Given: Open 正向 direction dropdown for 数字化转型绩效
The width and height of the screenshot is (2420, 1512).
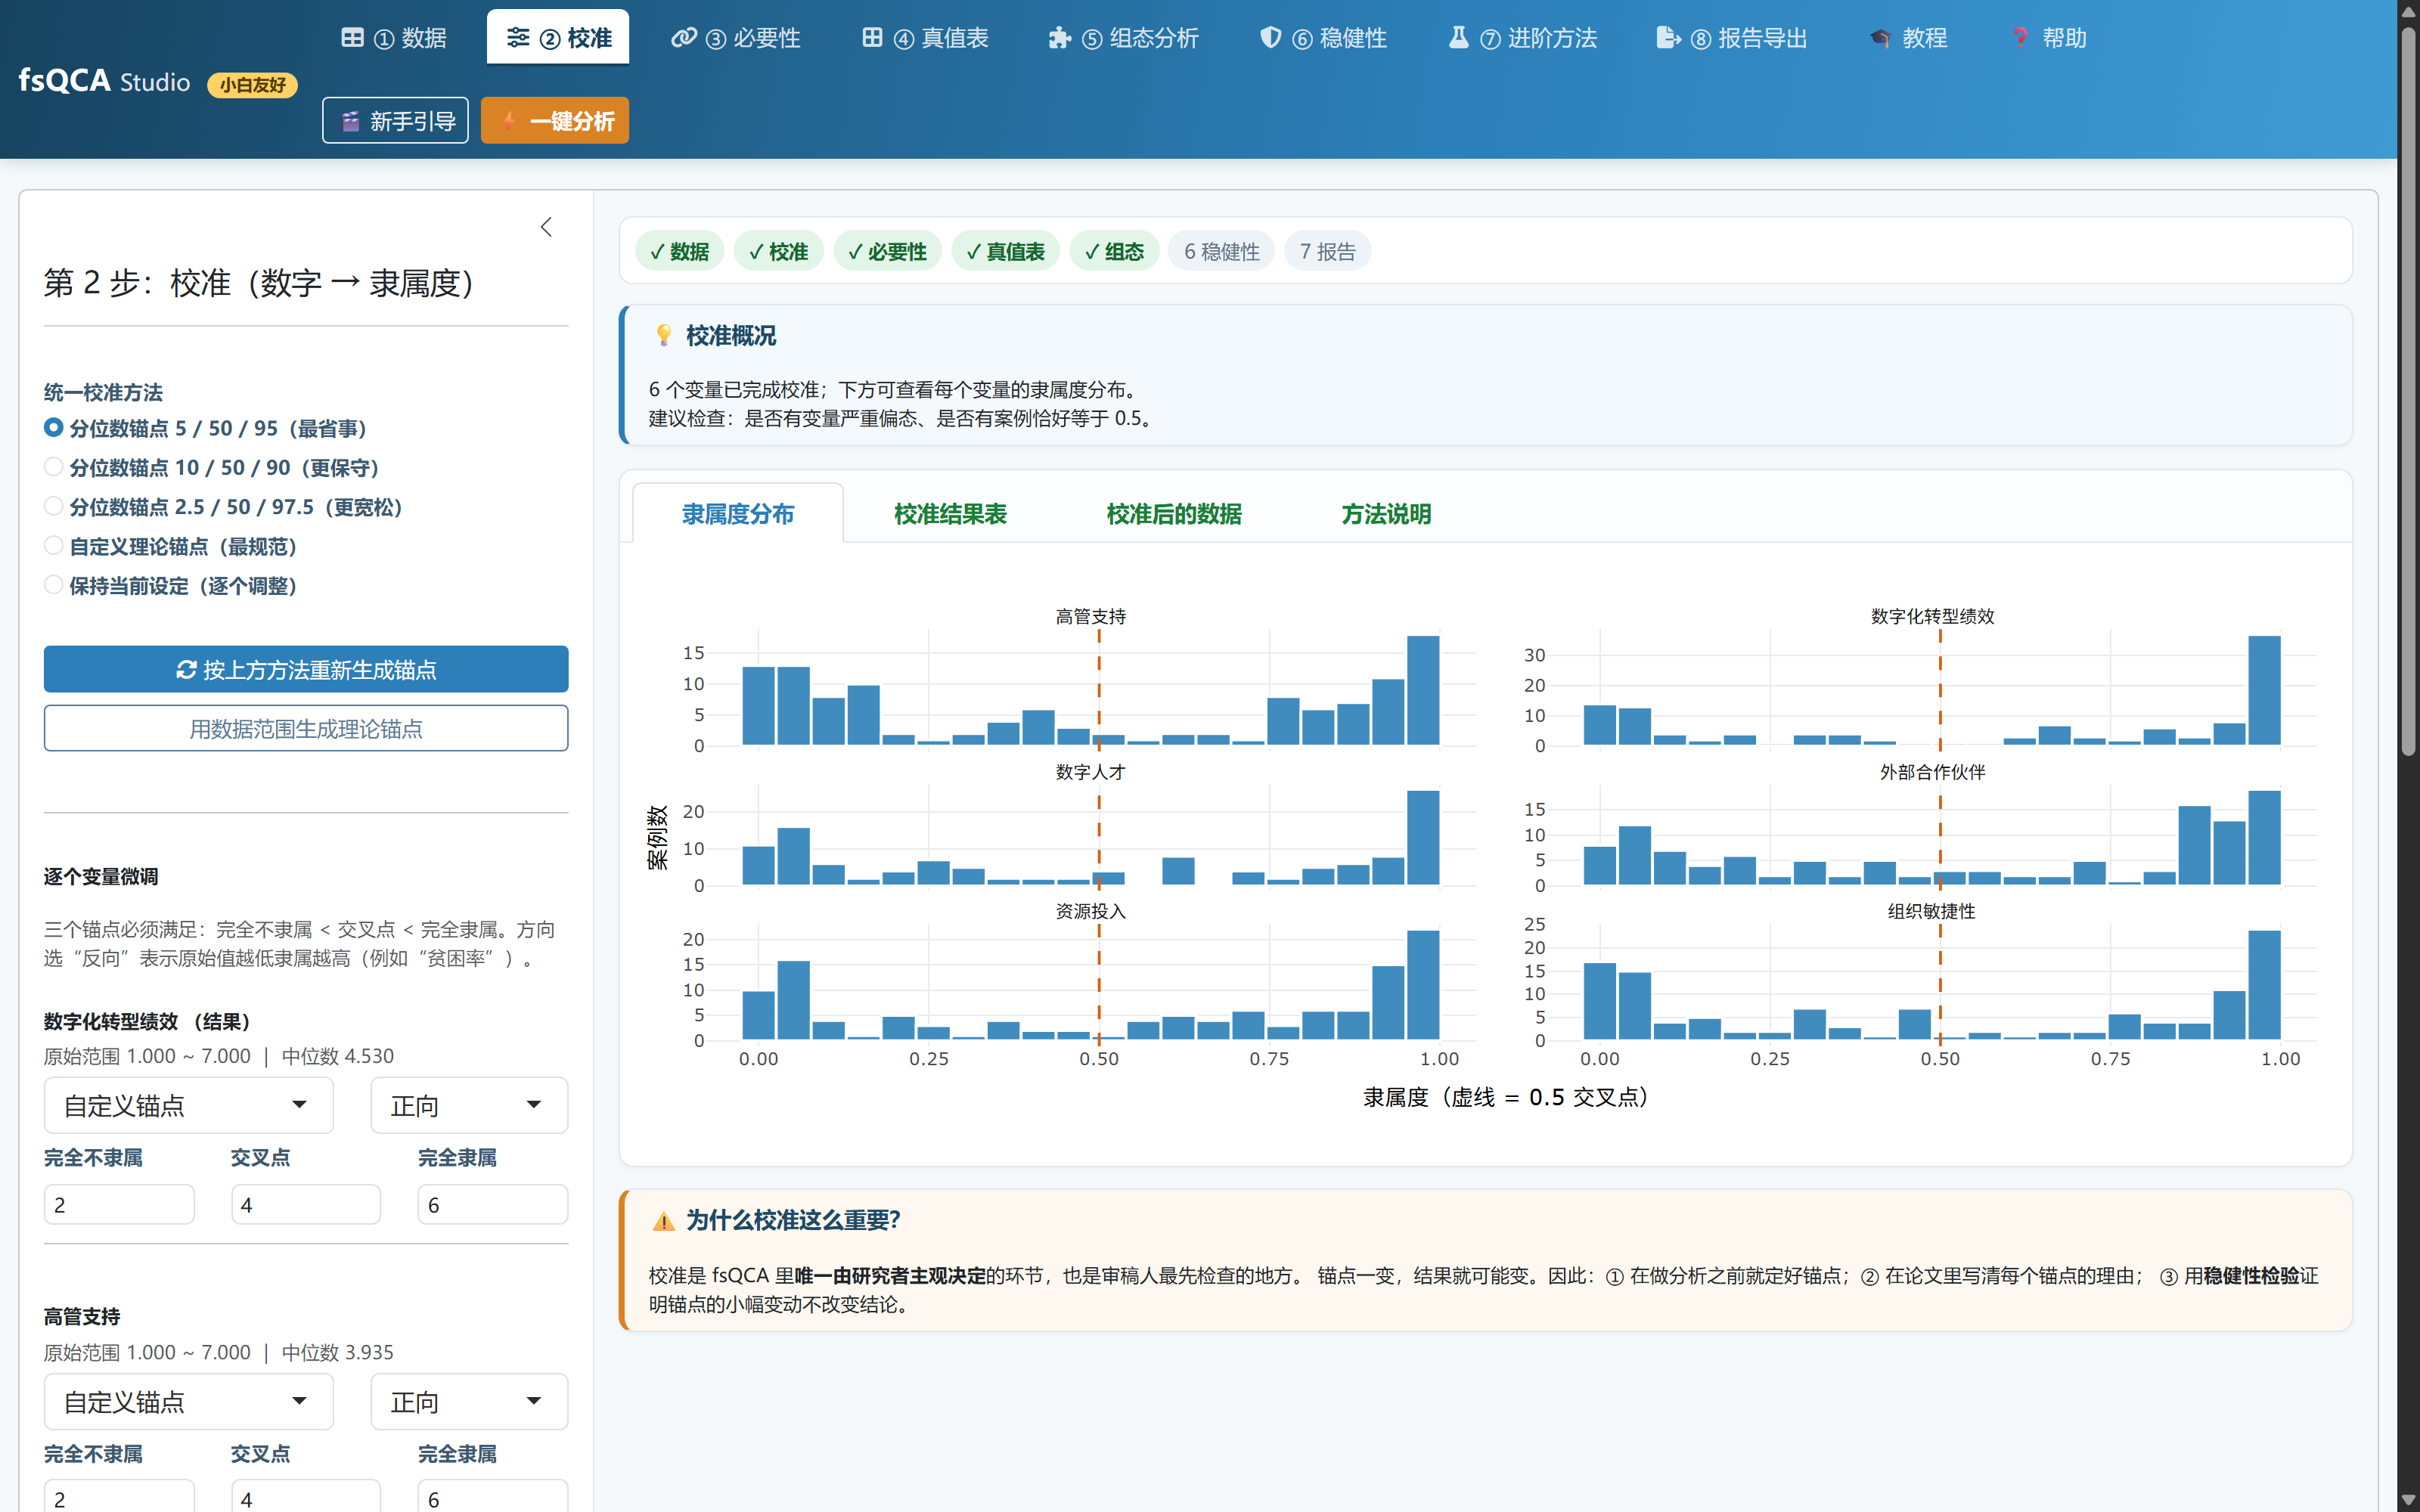Looking at the screenshot, I should pyautogui.click(x=469, y=1105).
